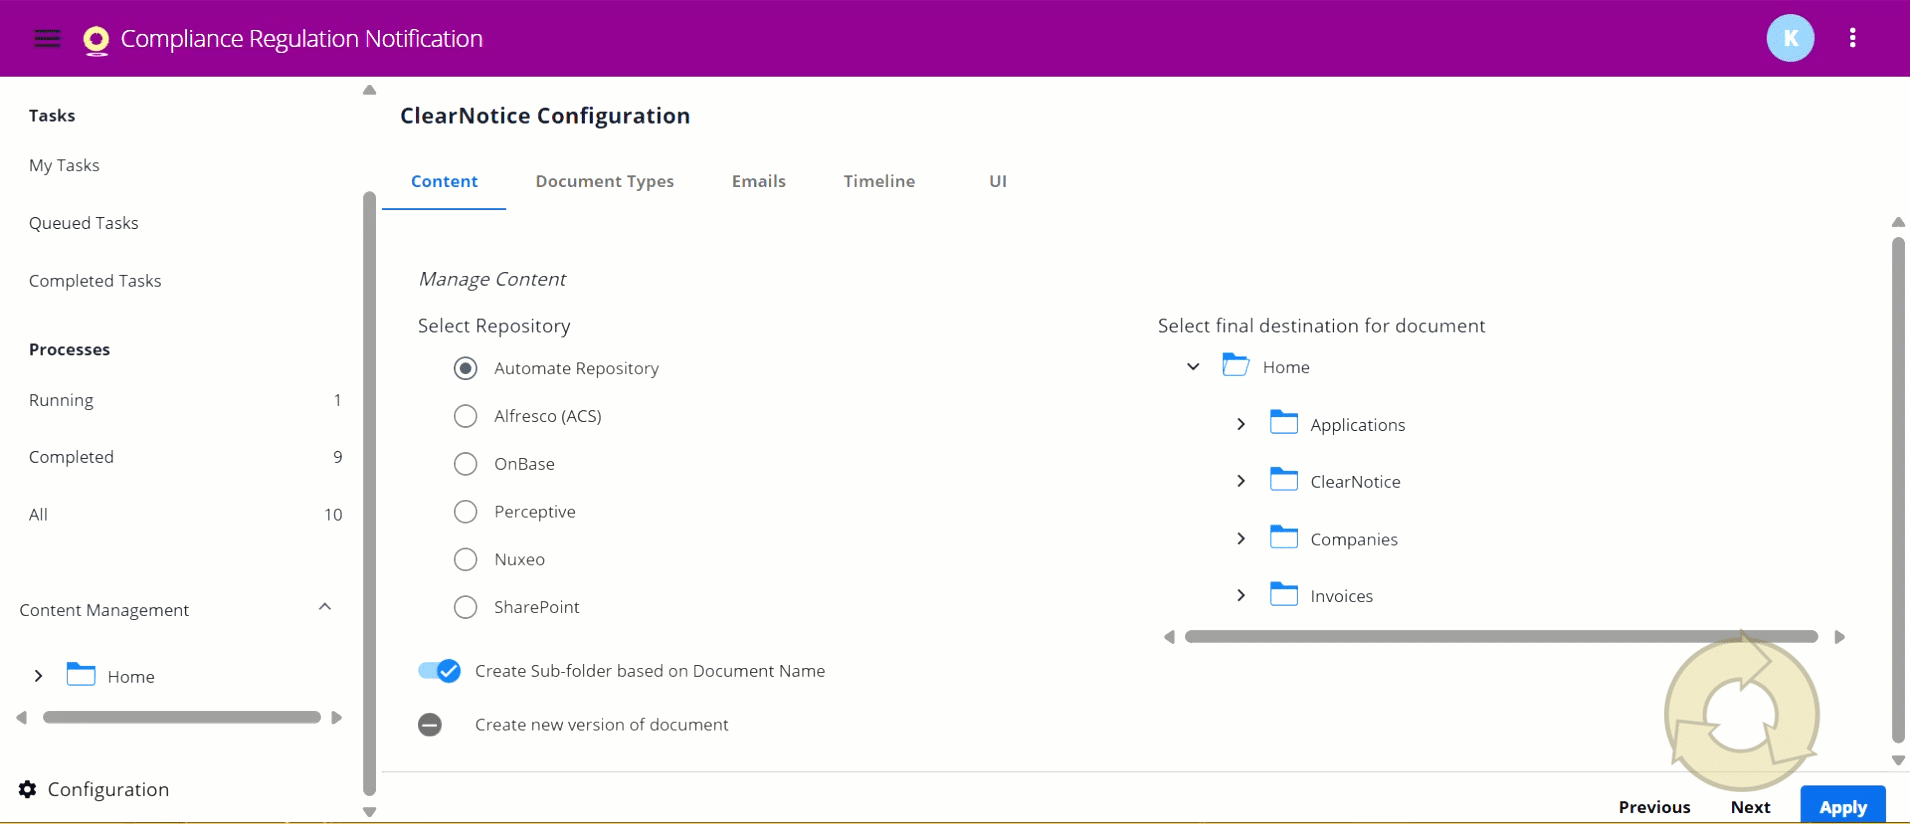Click the Invoices folder icon
The width and height of the screenshot is (1910, 824).
point(1283,595)
